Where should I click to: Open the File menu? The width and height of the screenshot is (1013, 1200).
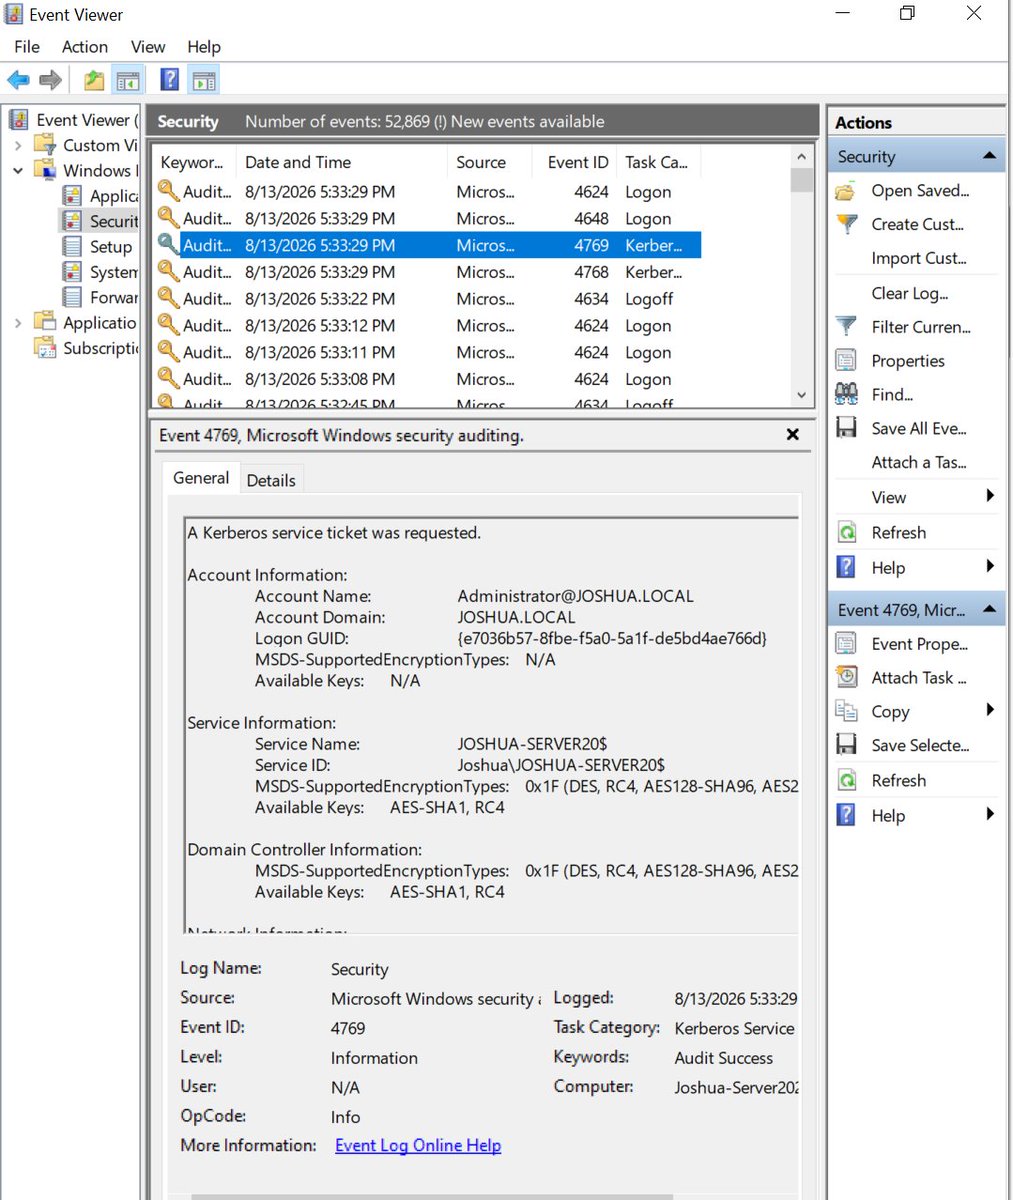pos(27,46)
